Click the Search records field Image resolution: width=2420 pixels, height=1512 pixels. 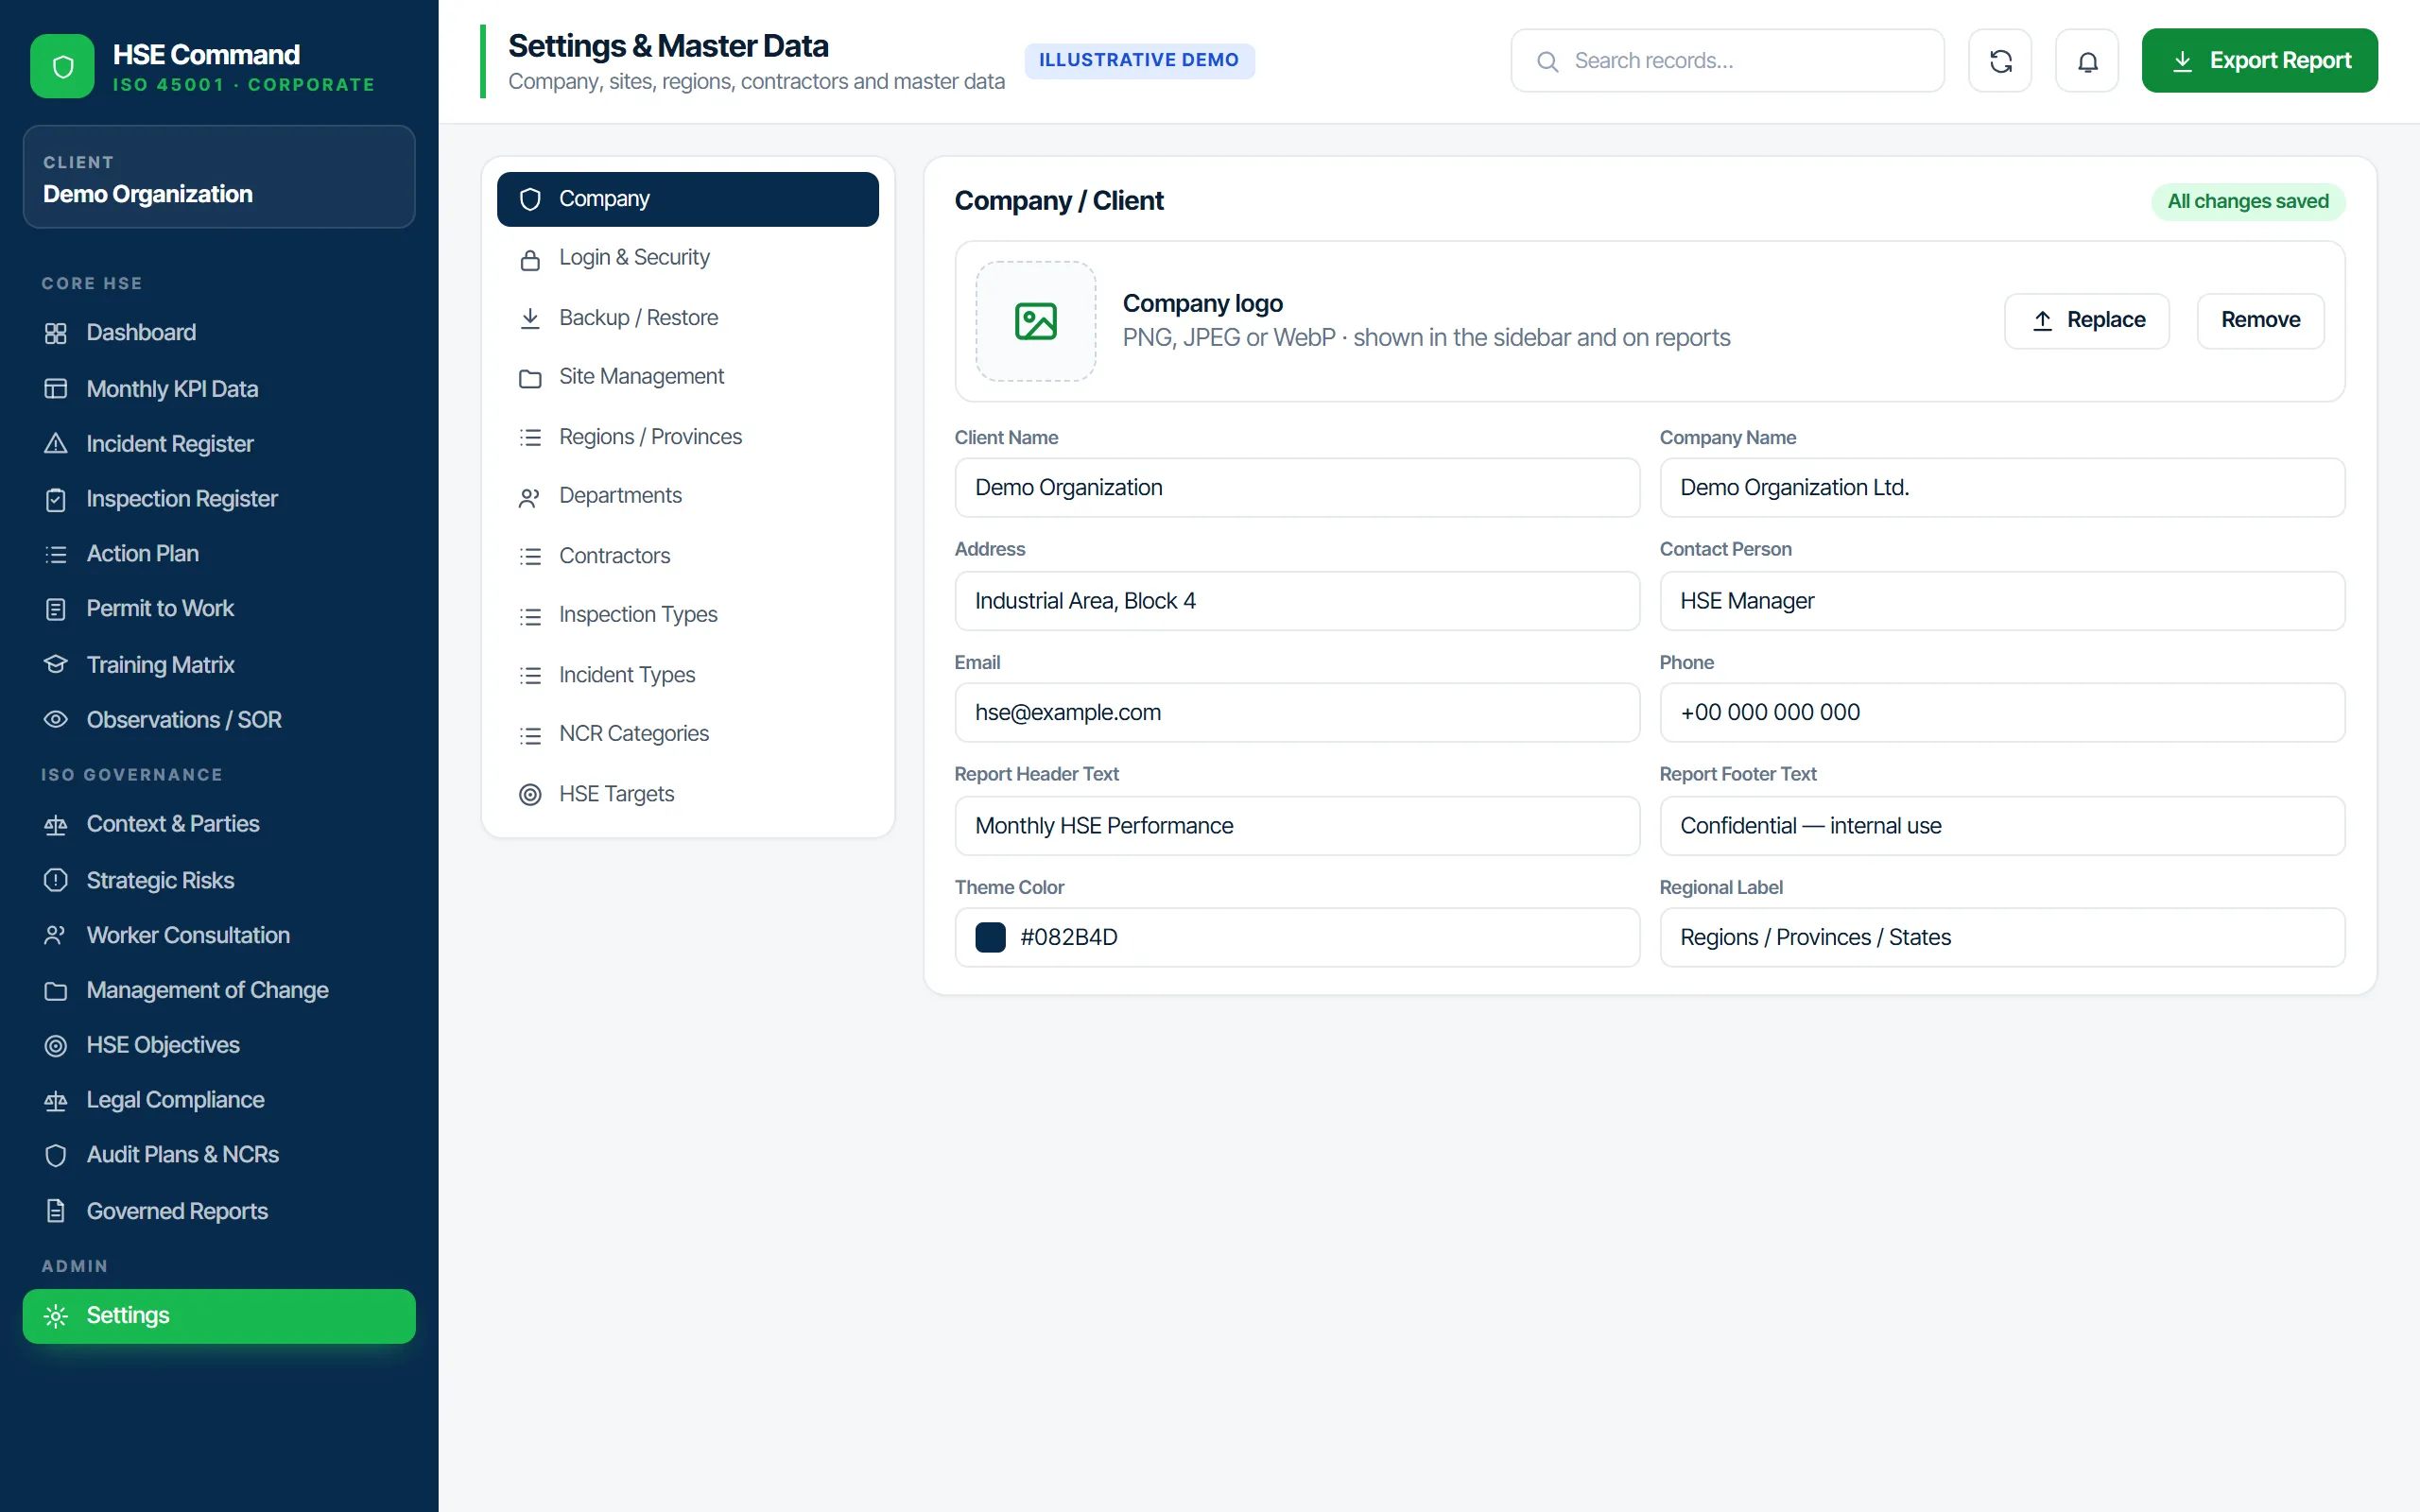[1727, 61]
